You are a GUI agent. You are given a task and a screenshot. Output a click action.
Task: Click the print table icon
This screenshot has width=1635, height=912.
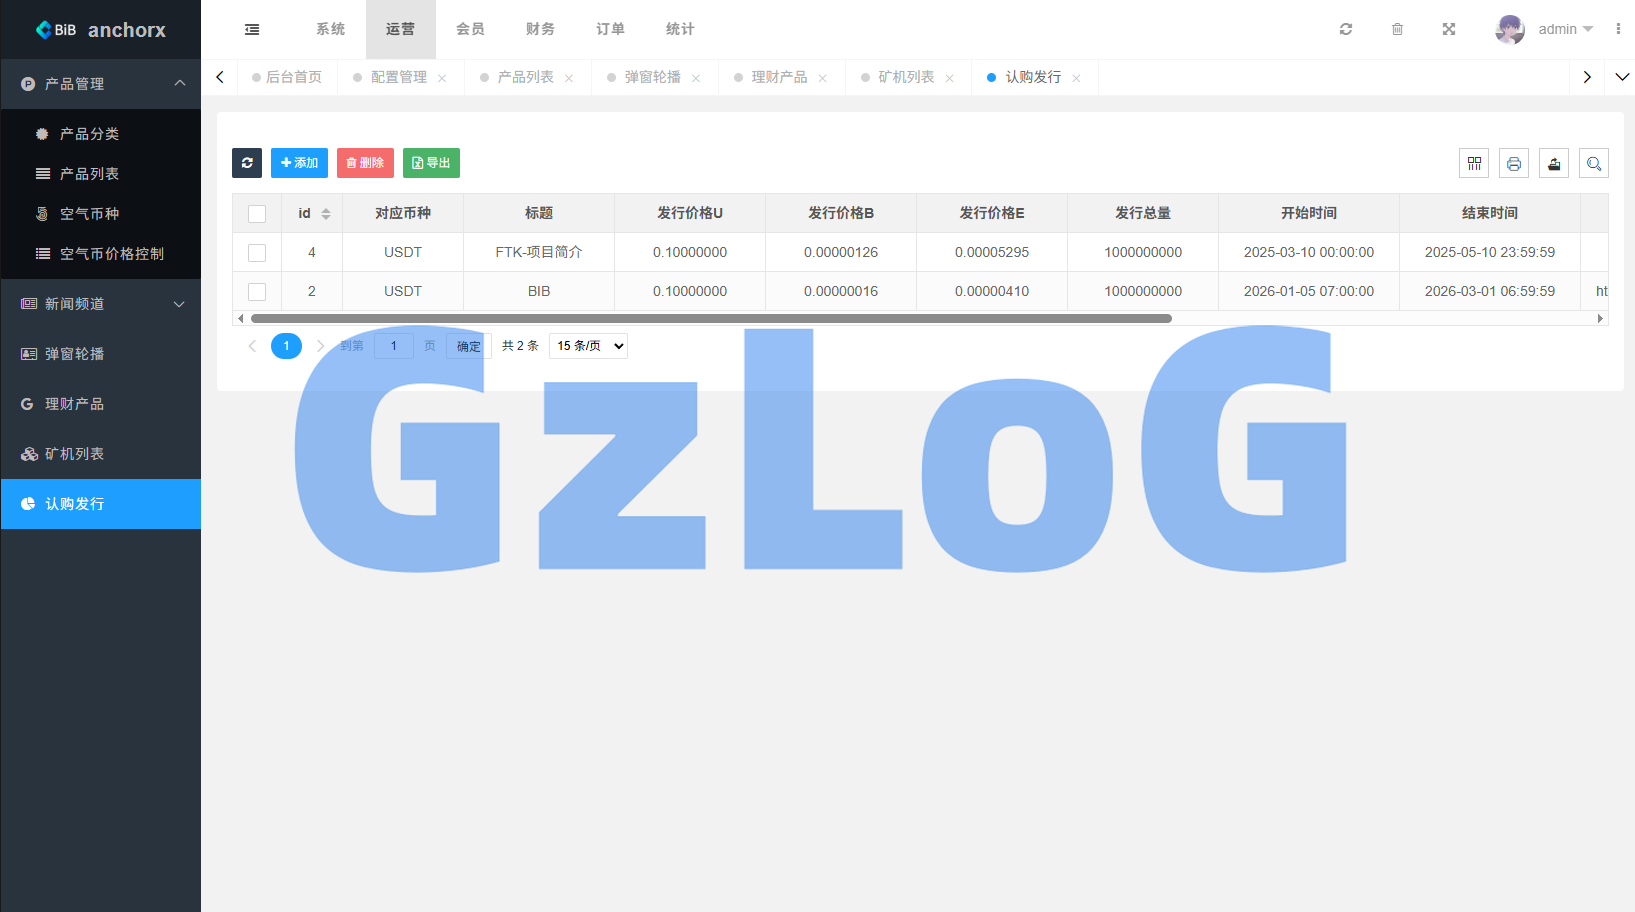point(1513,163)
